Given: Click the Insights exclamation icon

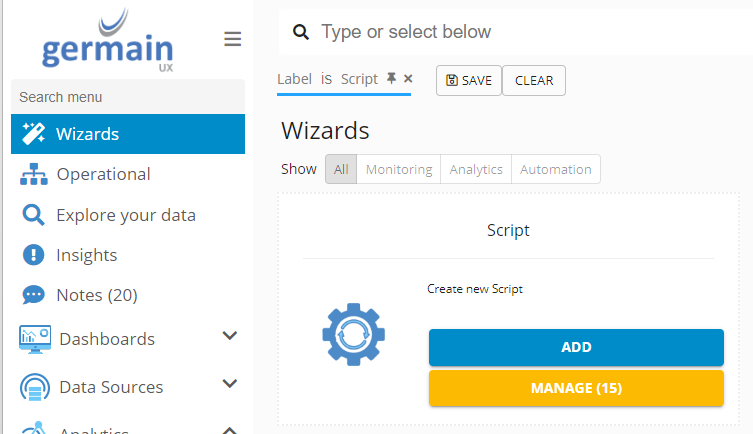Looking at the screenshot, I should (34, 255).
